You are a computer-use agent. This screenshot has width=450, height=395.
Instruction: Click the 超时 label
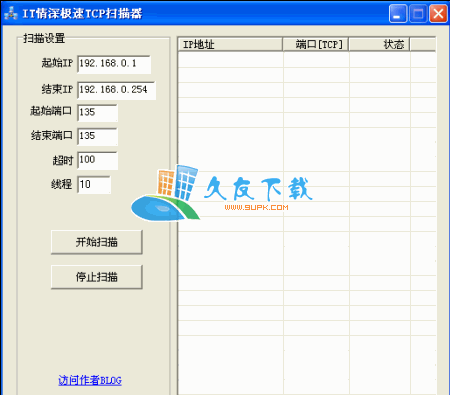[62, 160]
